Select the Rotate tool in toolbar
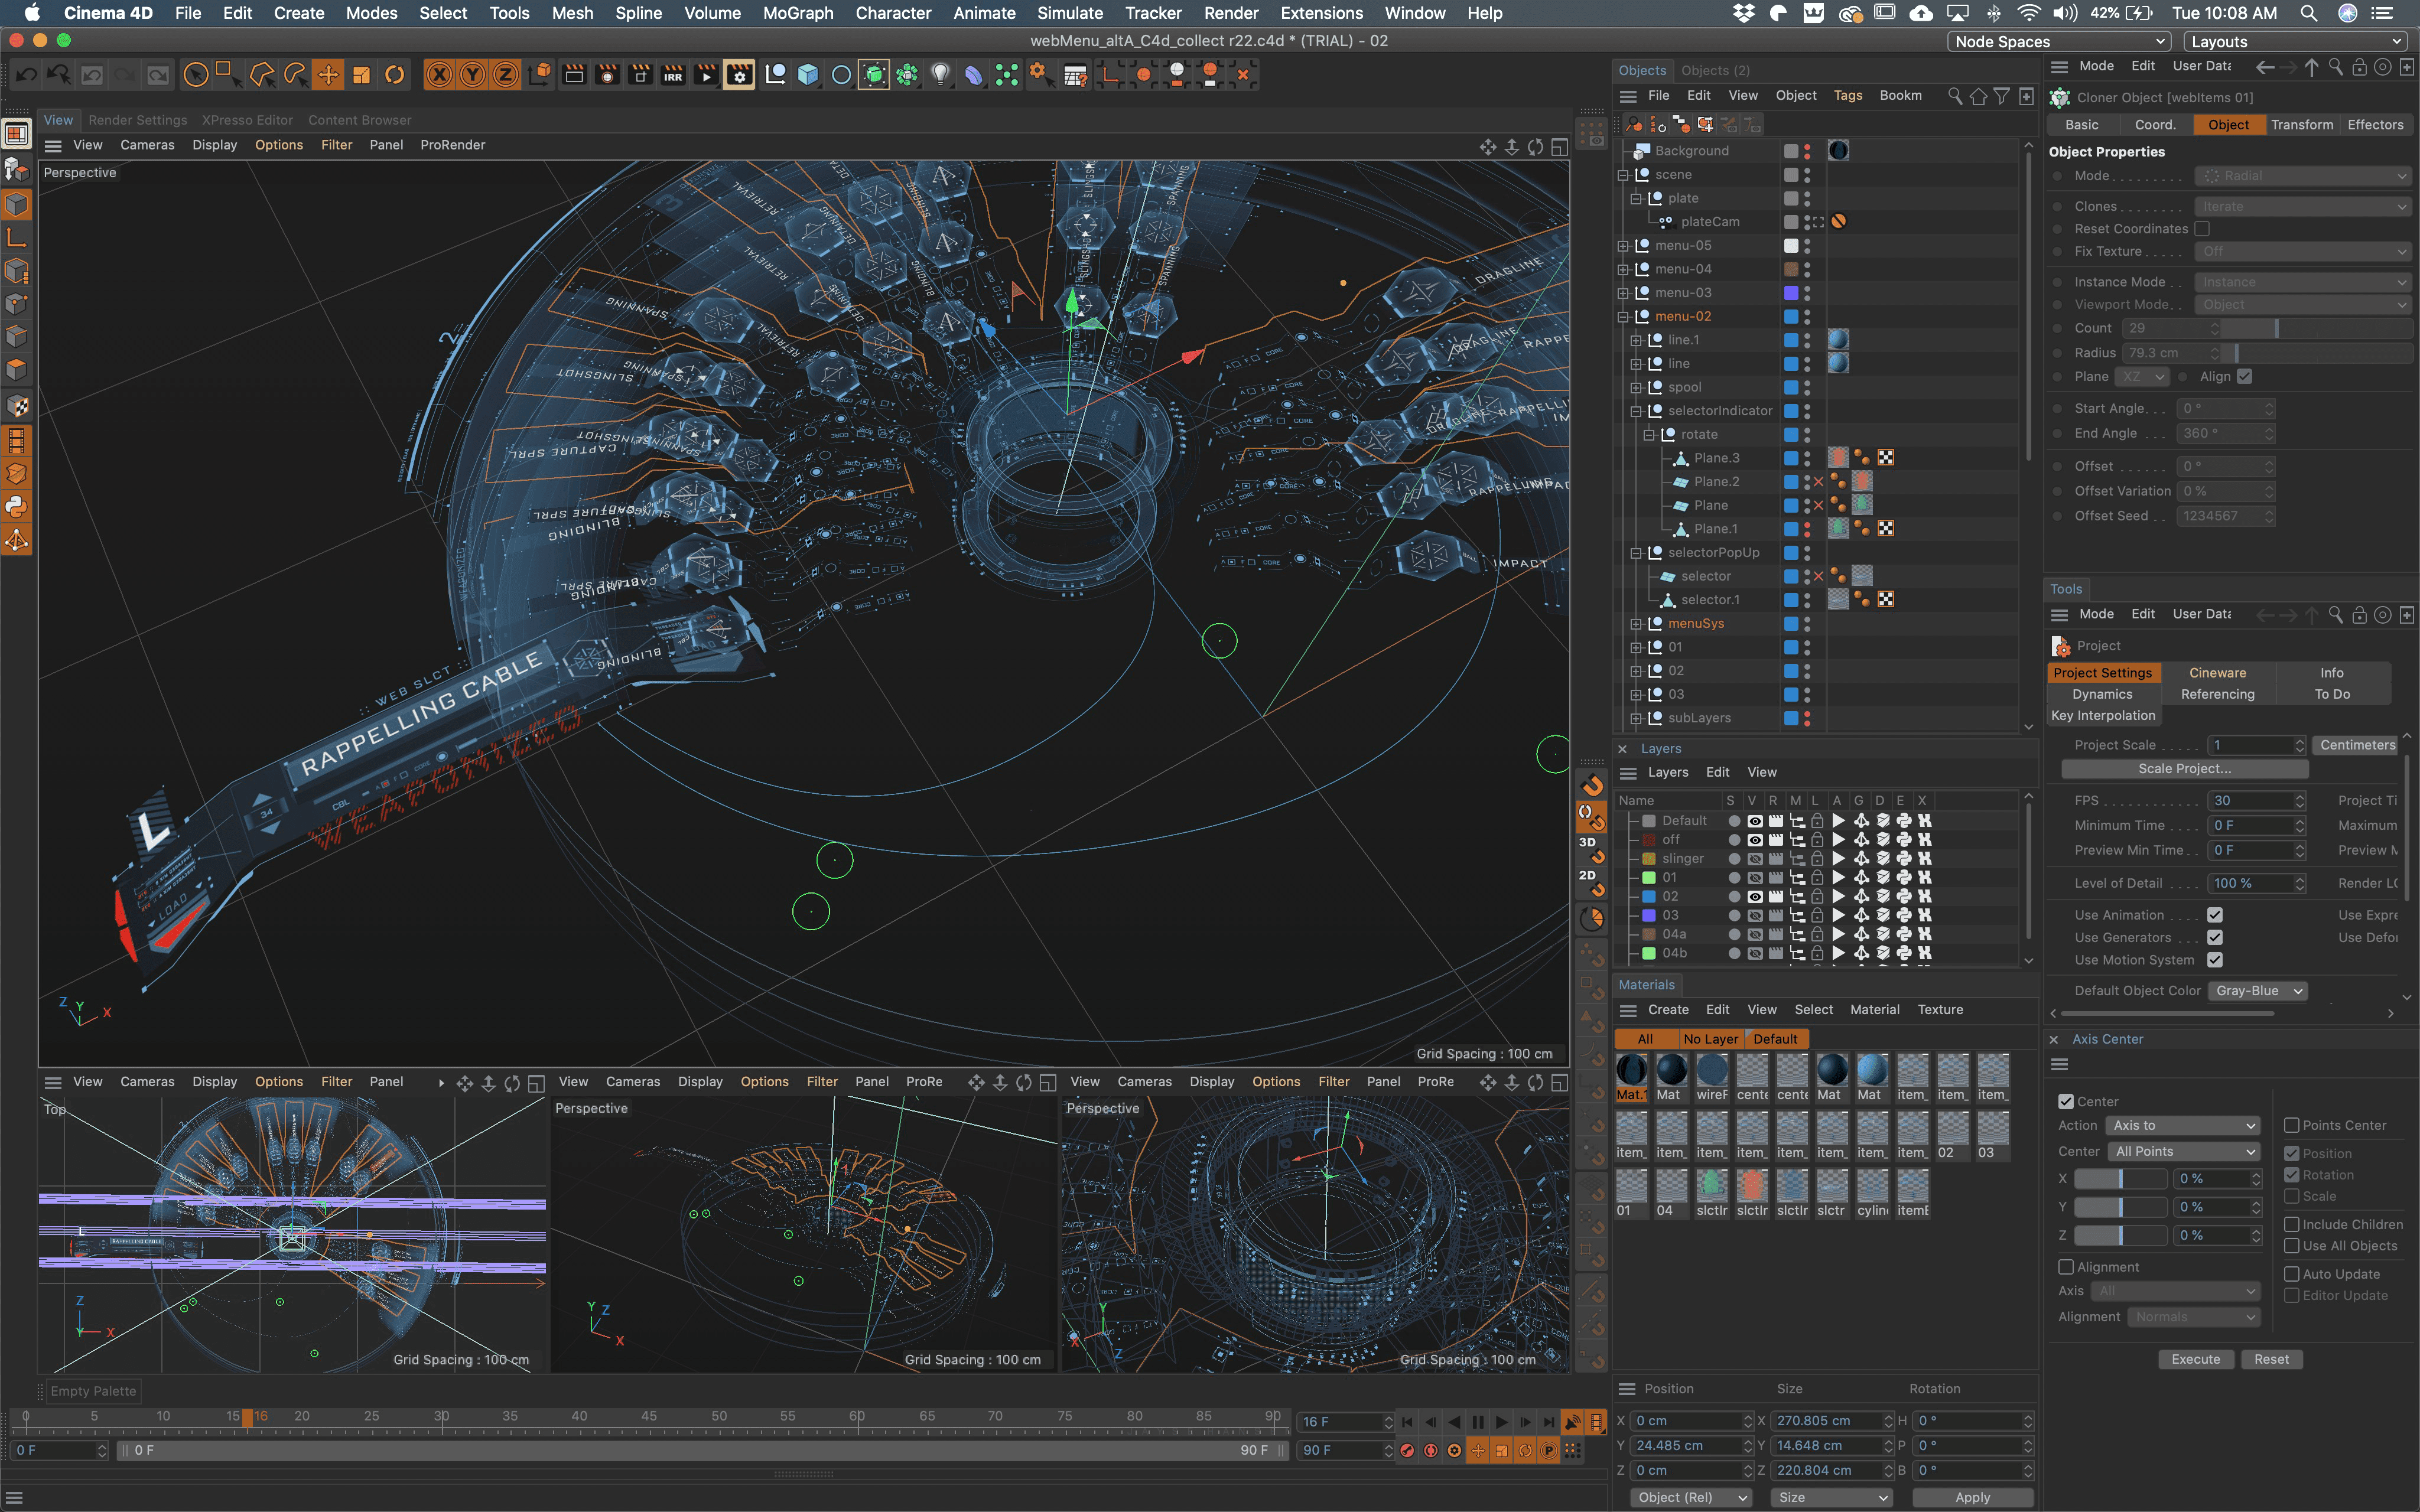 coord(395,75)
